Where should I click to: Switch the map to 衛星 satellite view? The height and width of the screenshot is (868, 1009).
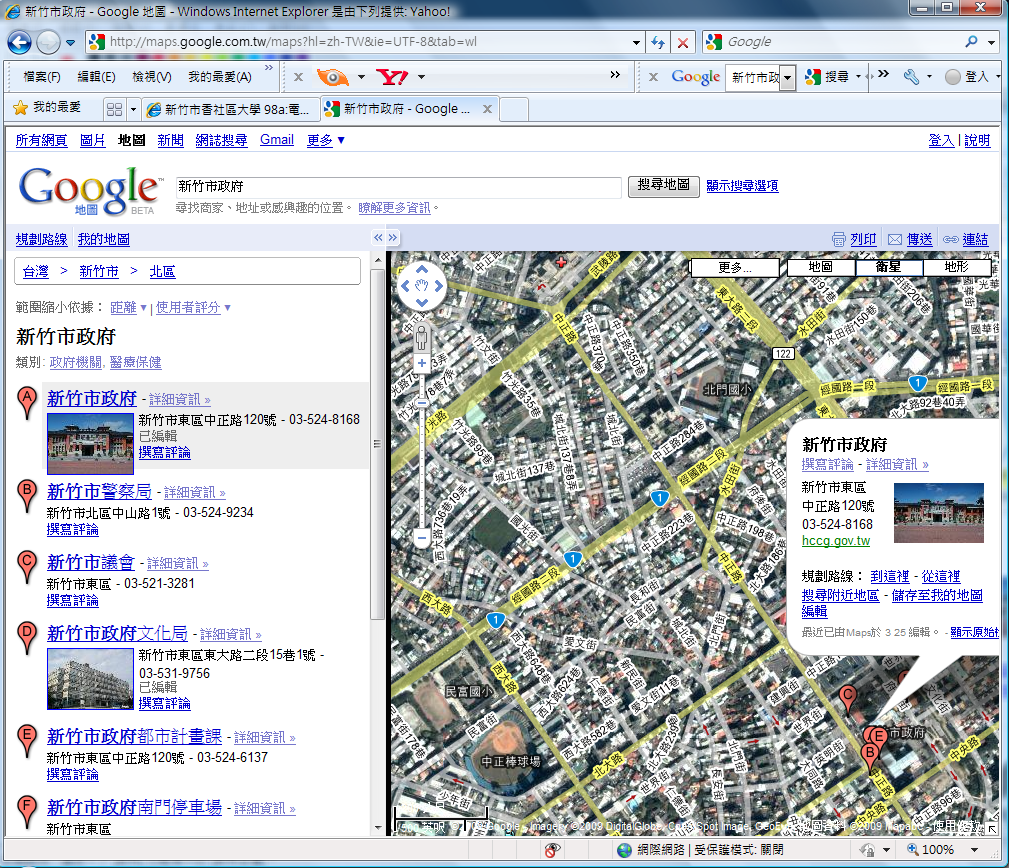pyautogui.click(x=889, y=266)
